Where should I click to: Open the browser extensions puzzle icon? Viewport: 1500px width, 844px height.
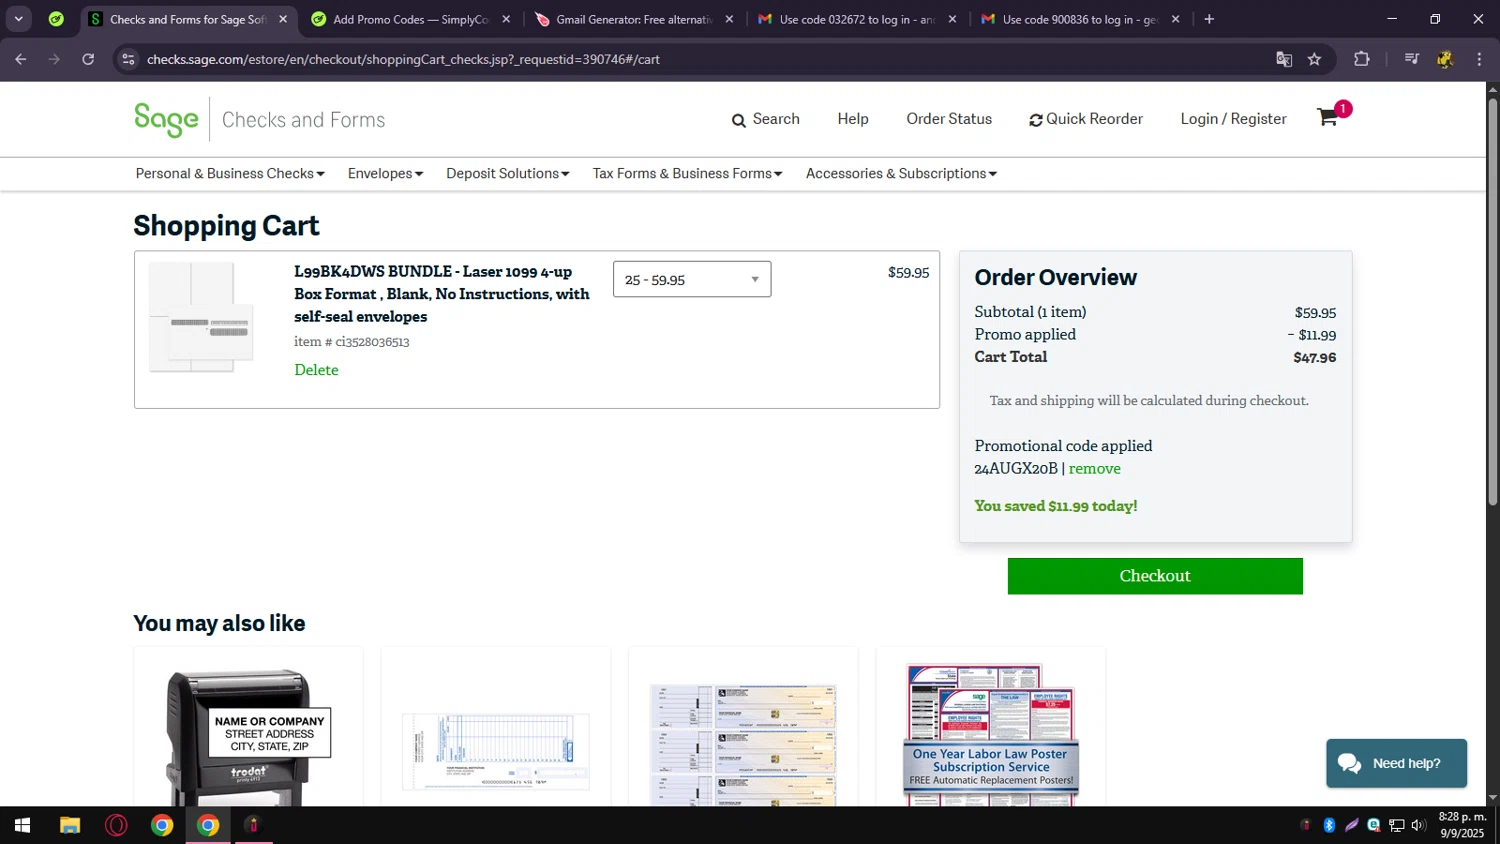[1361, 59]
